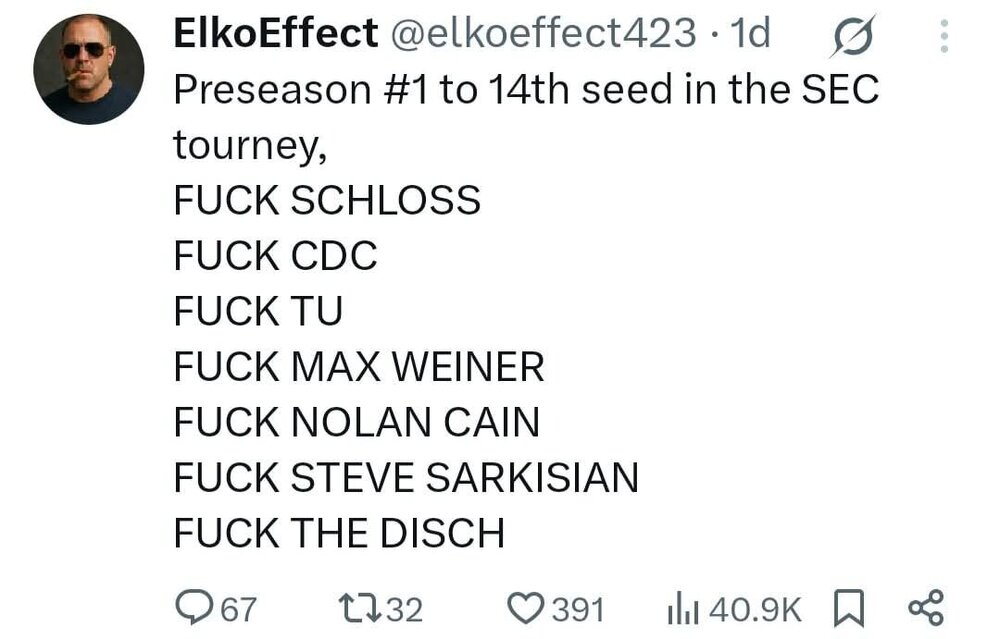Repost the tweet using the arrows icon

(x=358, y=607)
